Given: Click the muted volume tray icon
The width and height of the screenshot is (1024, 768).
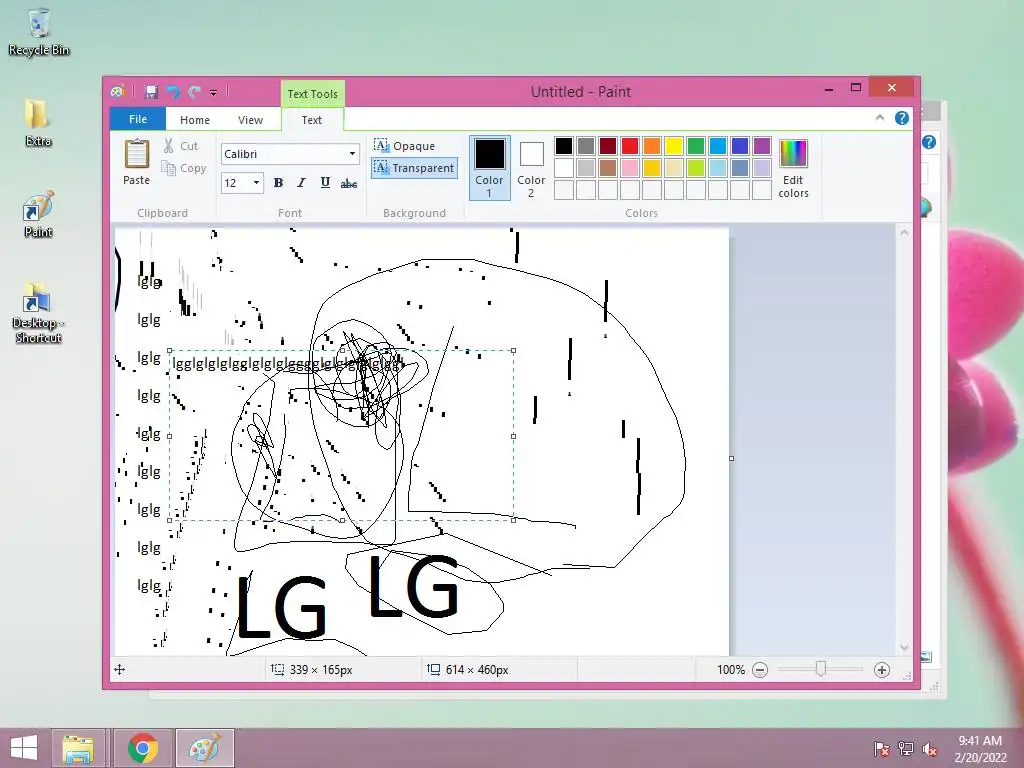Looking at the screenshot, I should point(930,749).
